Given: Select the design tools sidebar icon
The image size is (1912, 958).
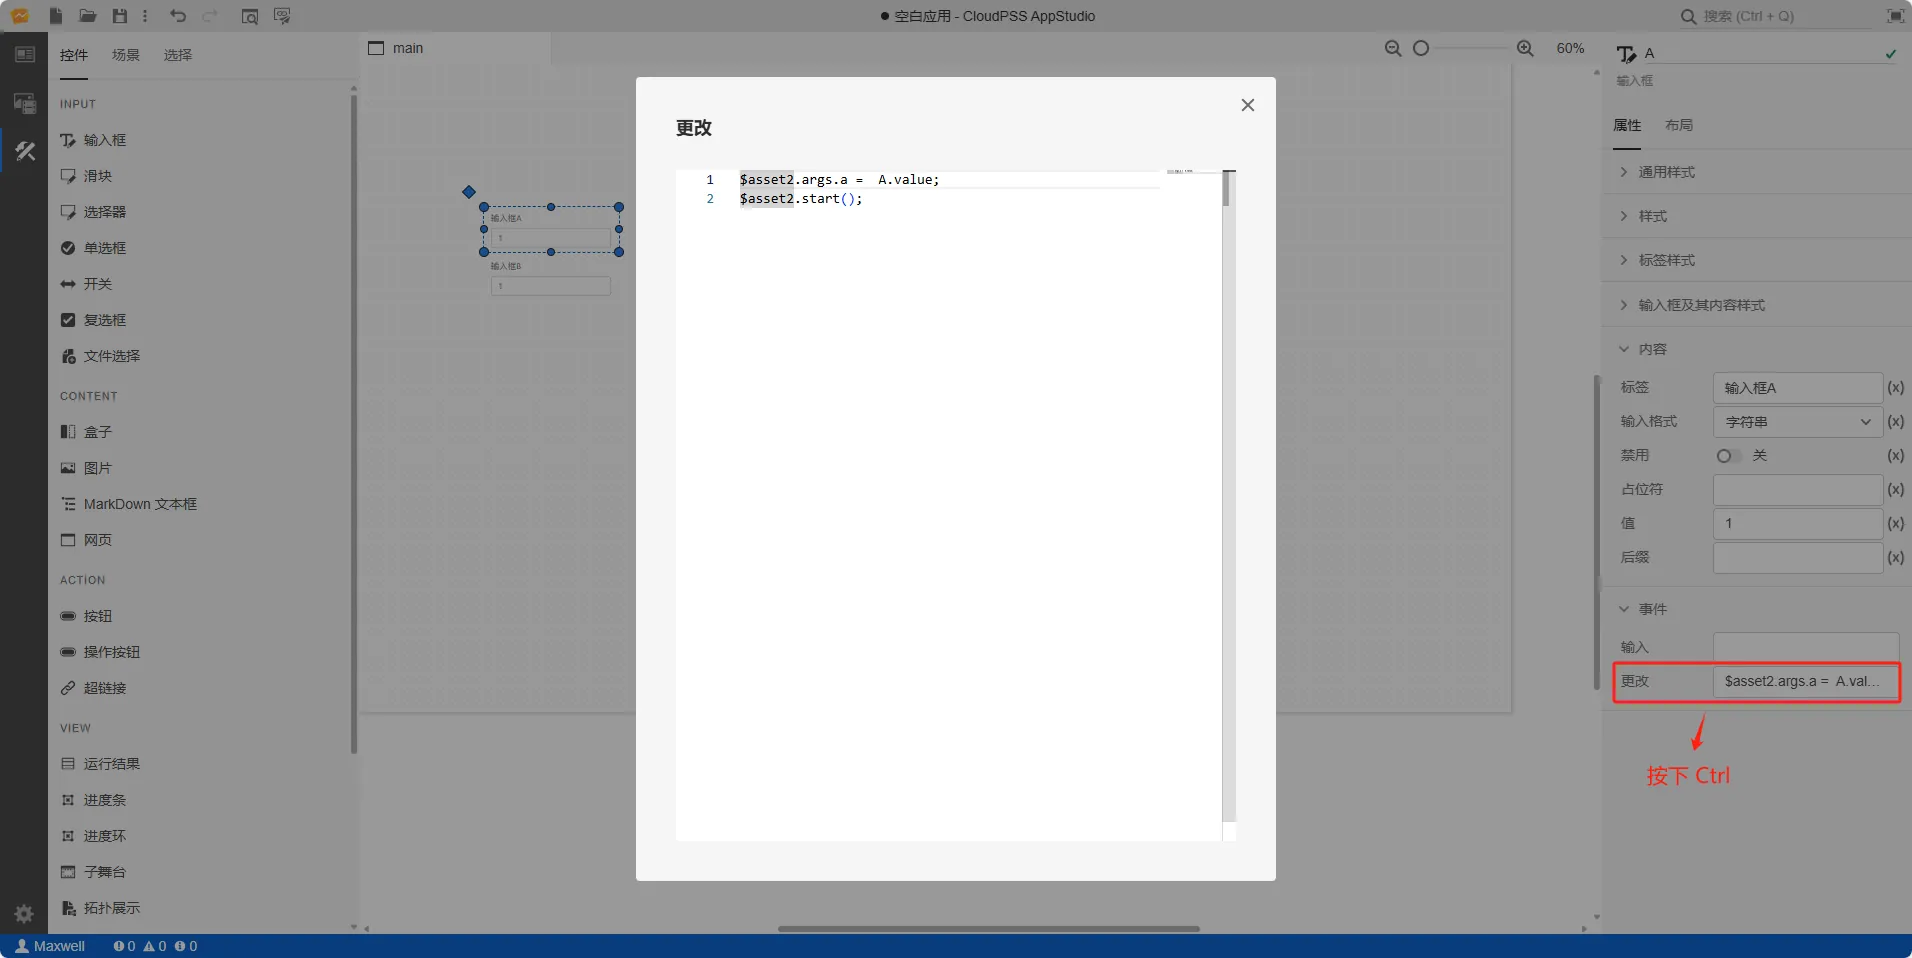Looking at the screenshot, I should coord(25,151).
